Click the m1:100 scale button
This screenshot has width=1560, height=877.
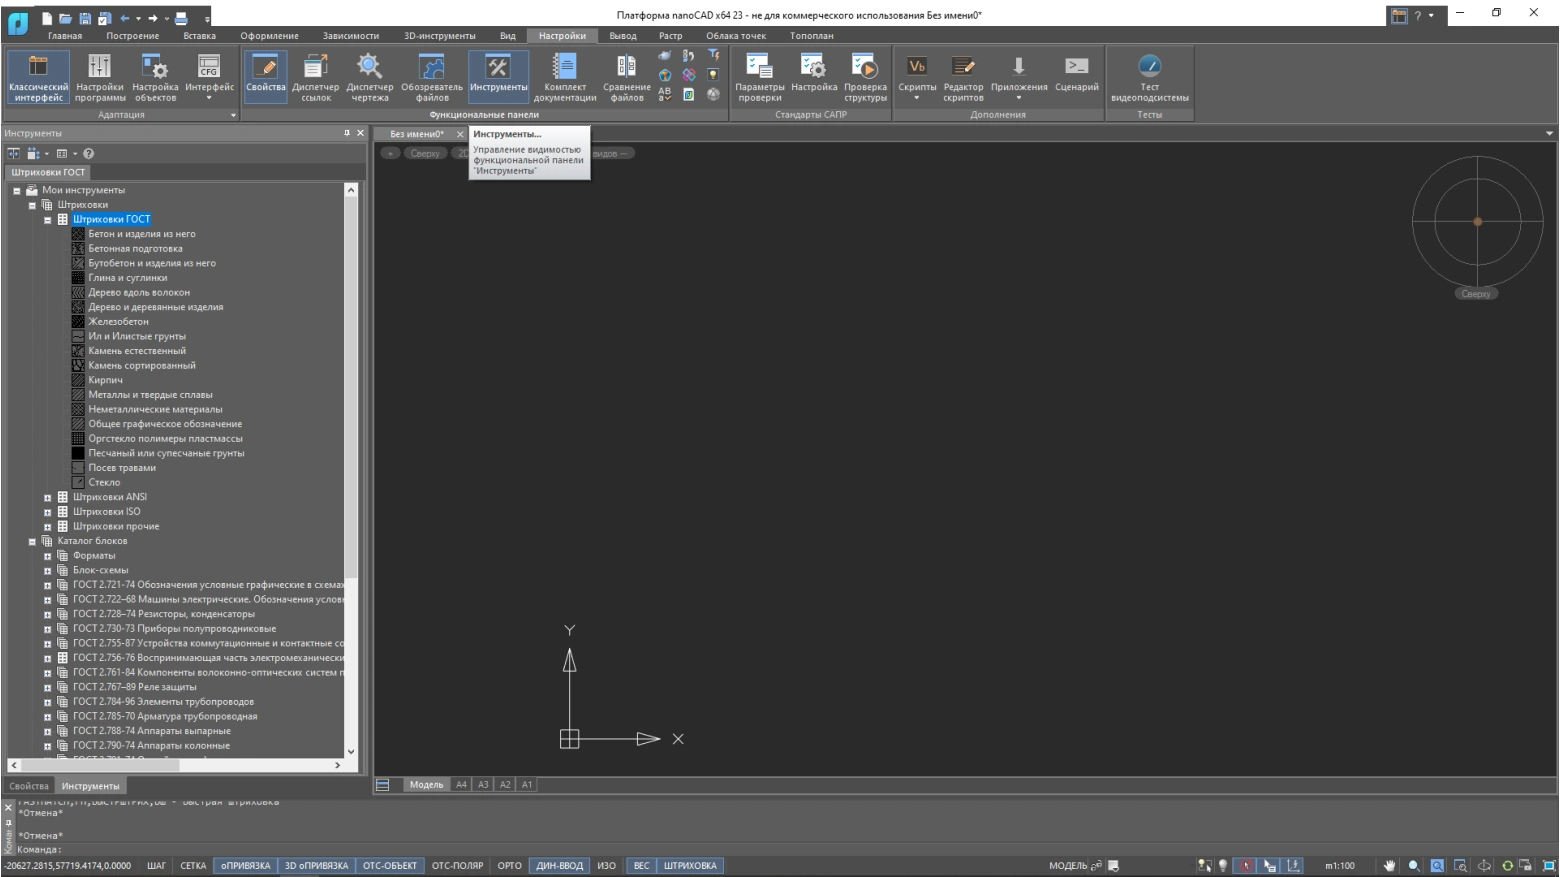(1339, 866)
